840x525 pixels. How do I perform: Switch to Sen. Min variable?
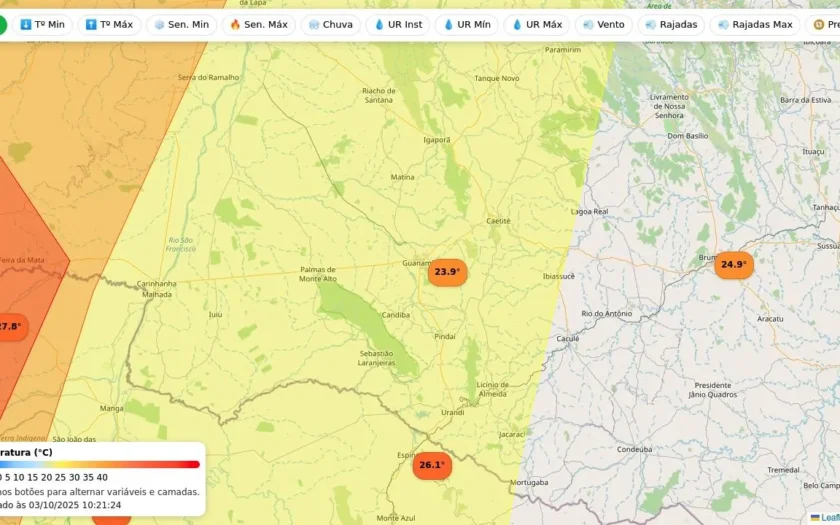click(x=181, y=25)
